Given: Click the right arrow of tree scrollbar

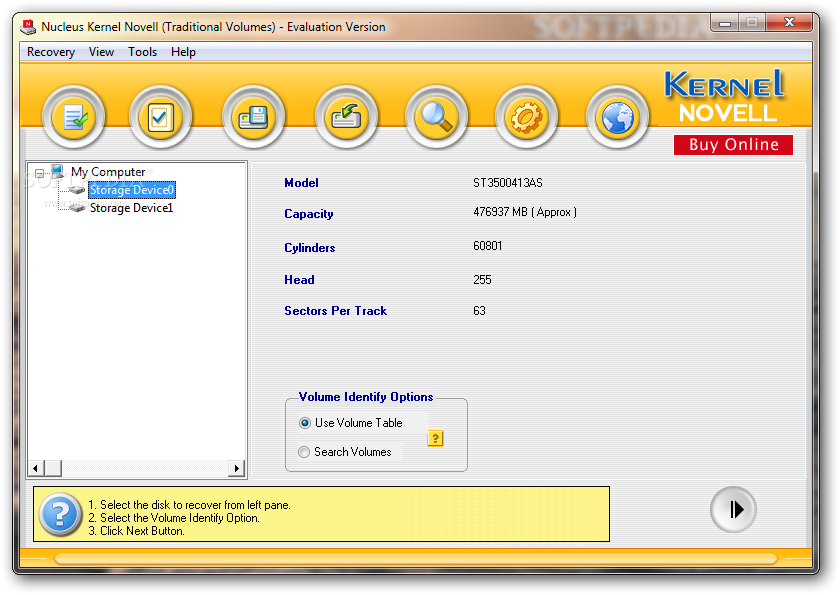Looking at the screenshot, I should coord(236,469).
